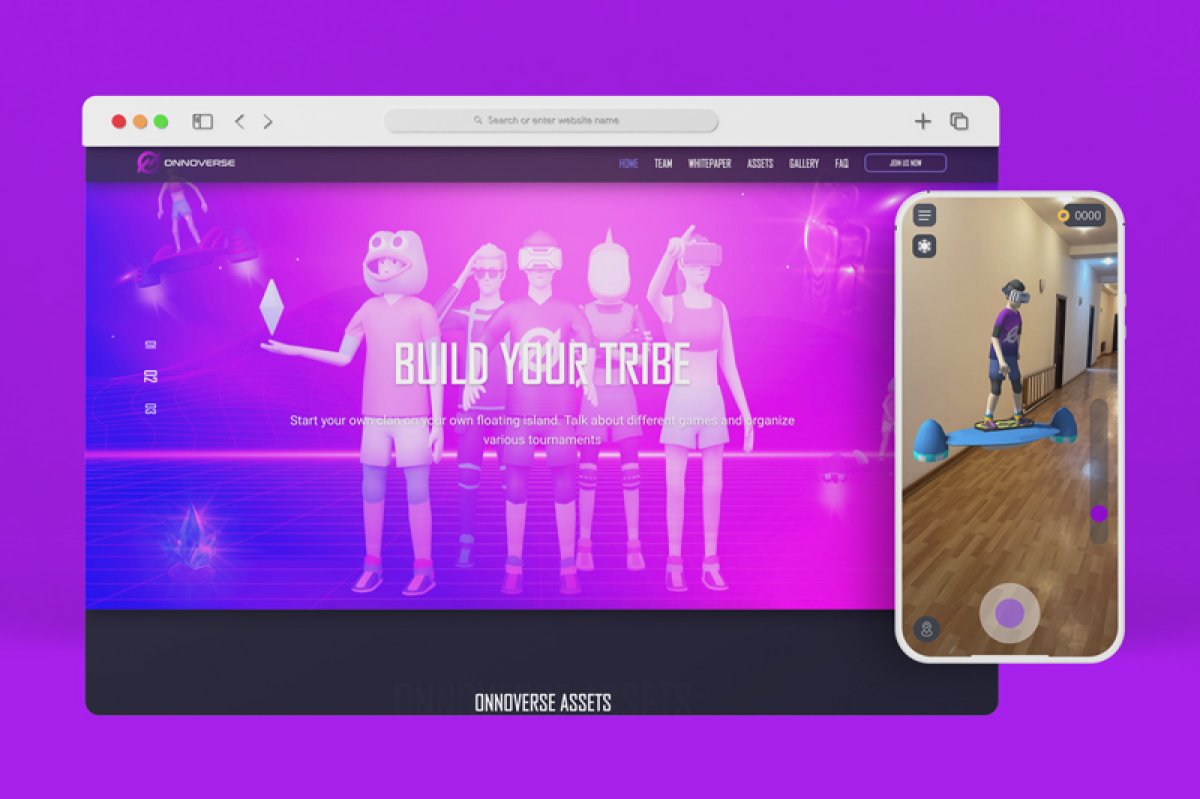The height and width of the screenshot is (799, 1200).
Task: Click the purple vertical slider knob
Action: (x=1098, y=513)
